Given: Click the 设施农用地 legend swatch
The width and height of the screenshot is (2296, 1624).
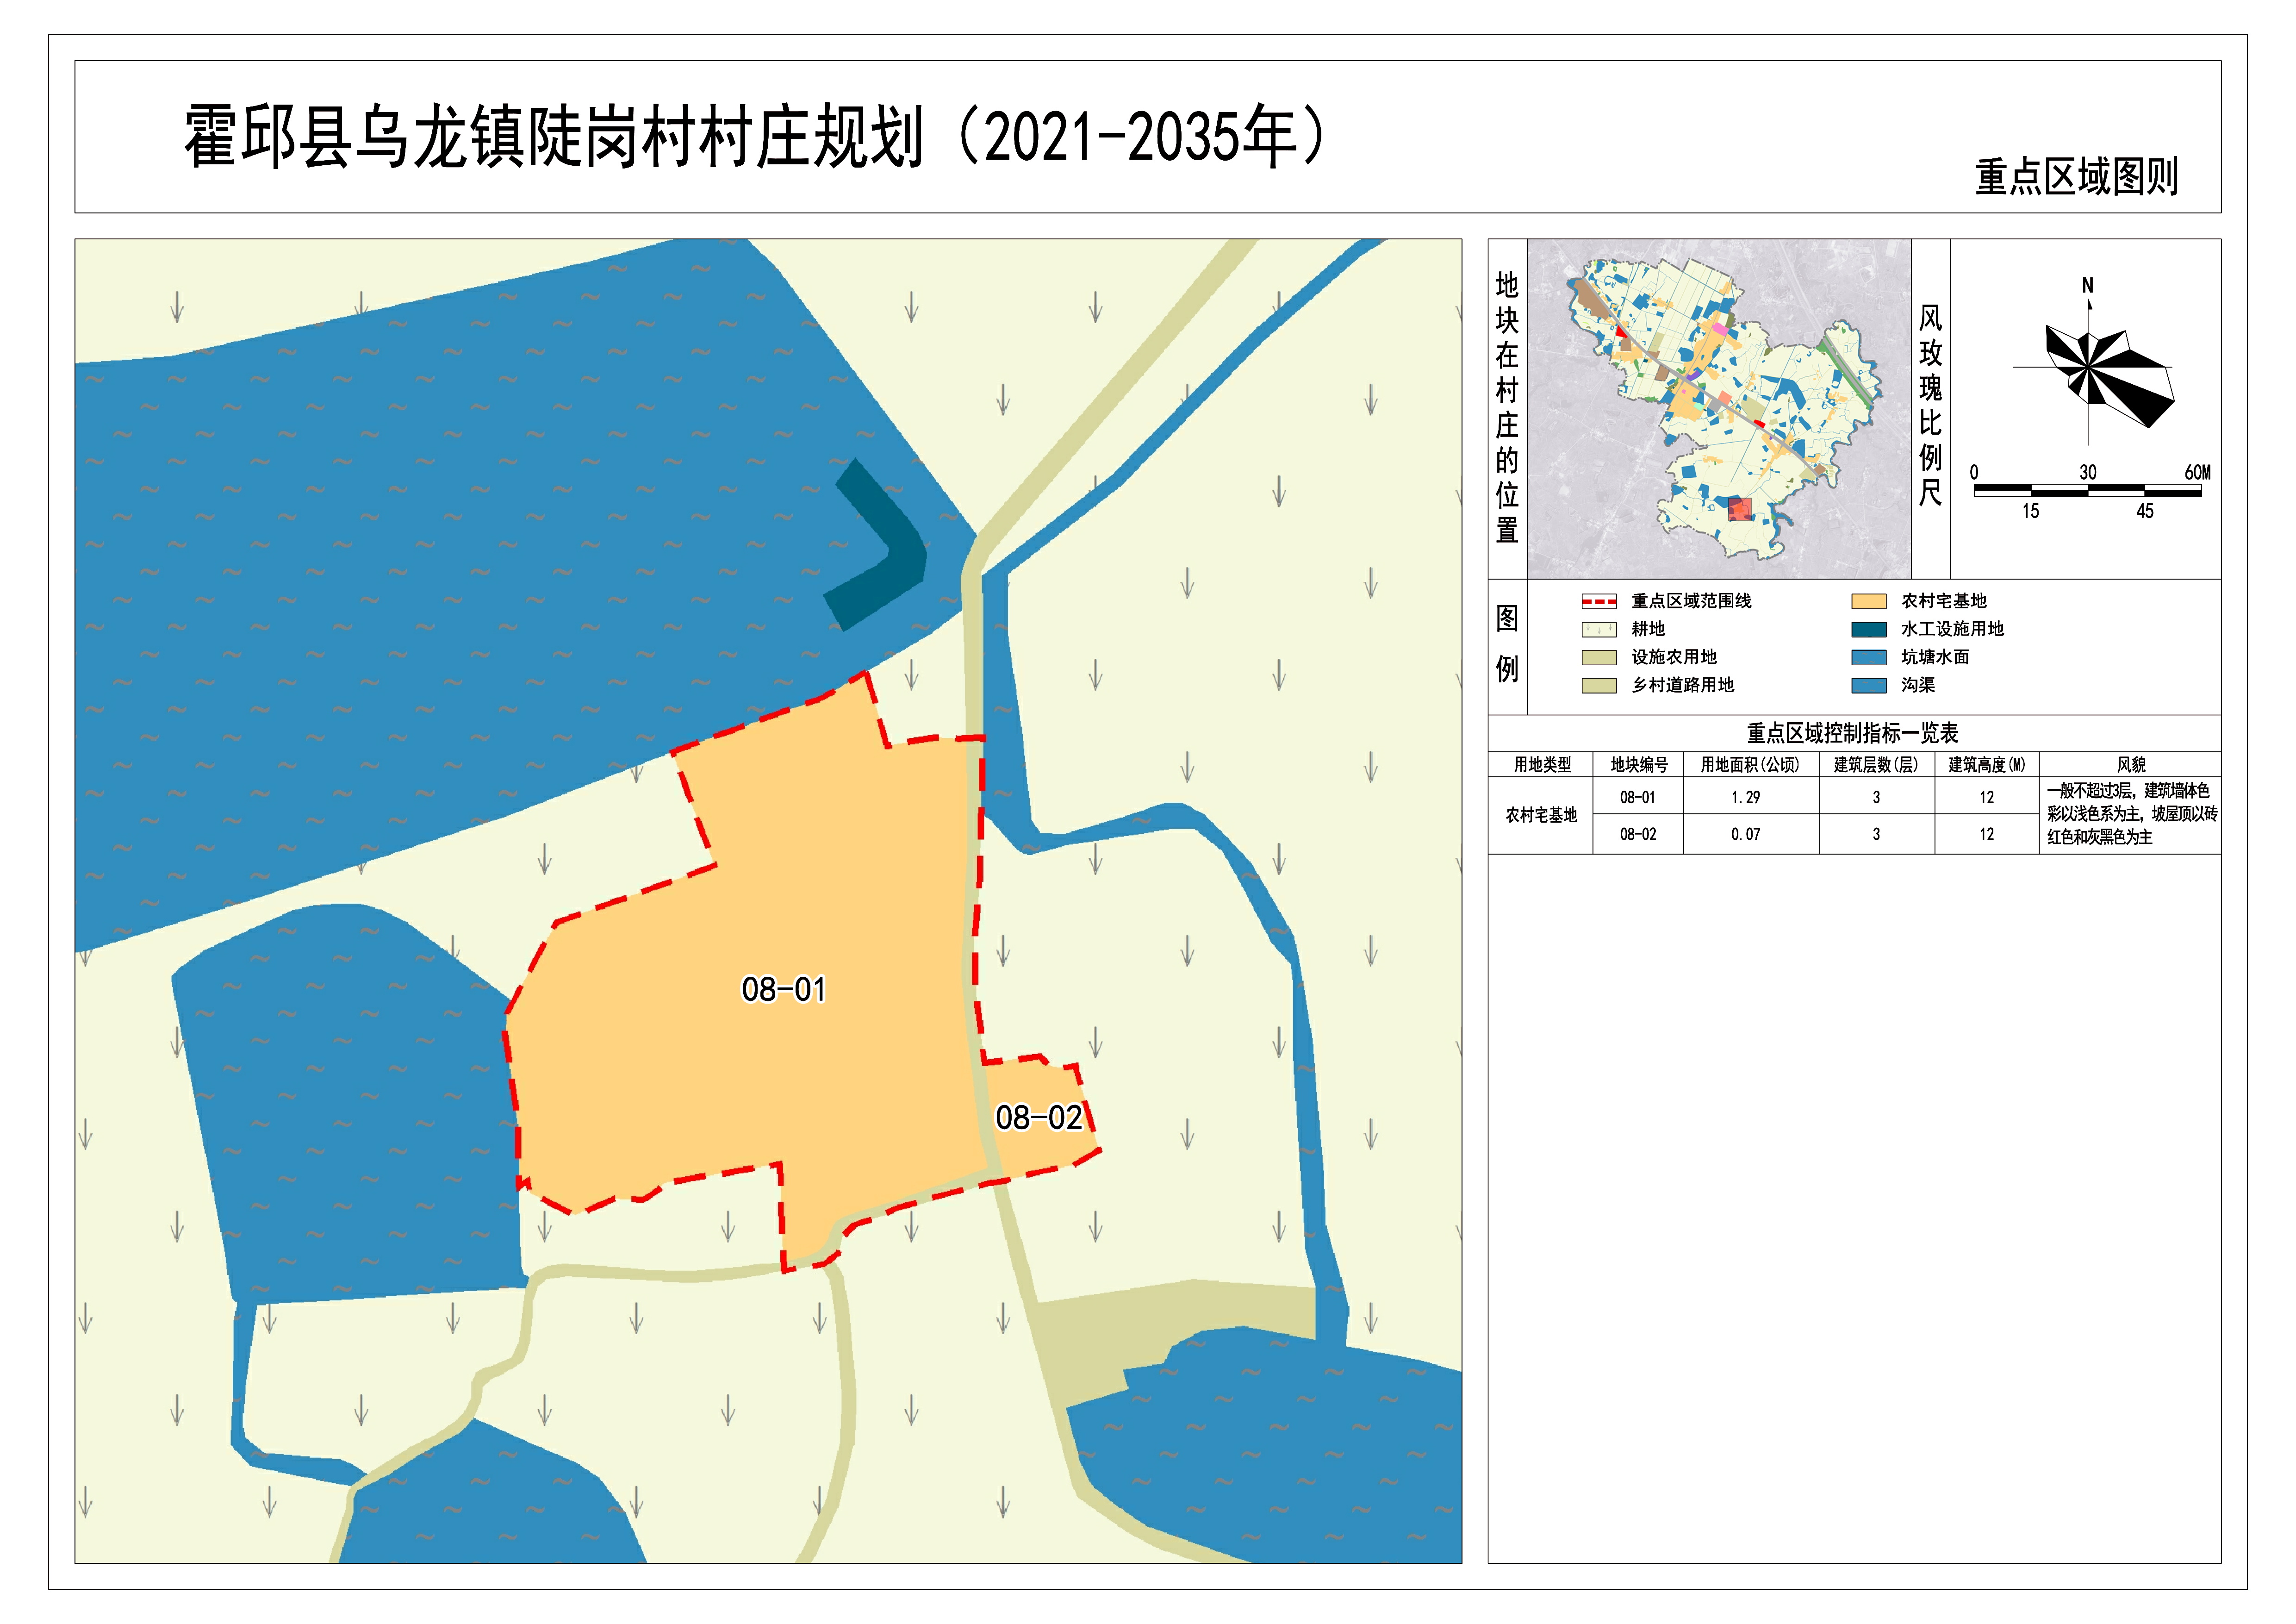Looking at the screenshot, I should 1598,657.
